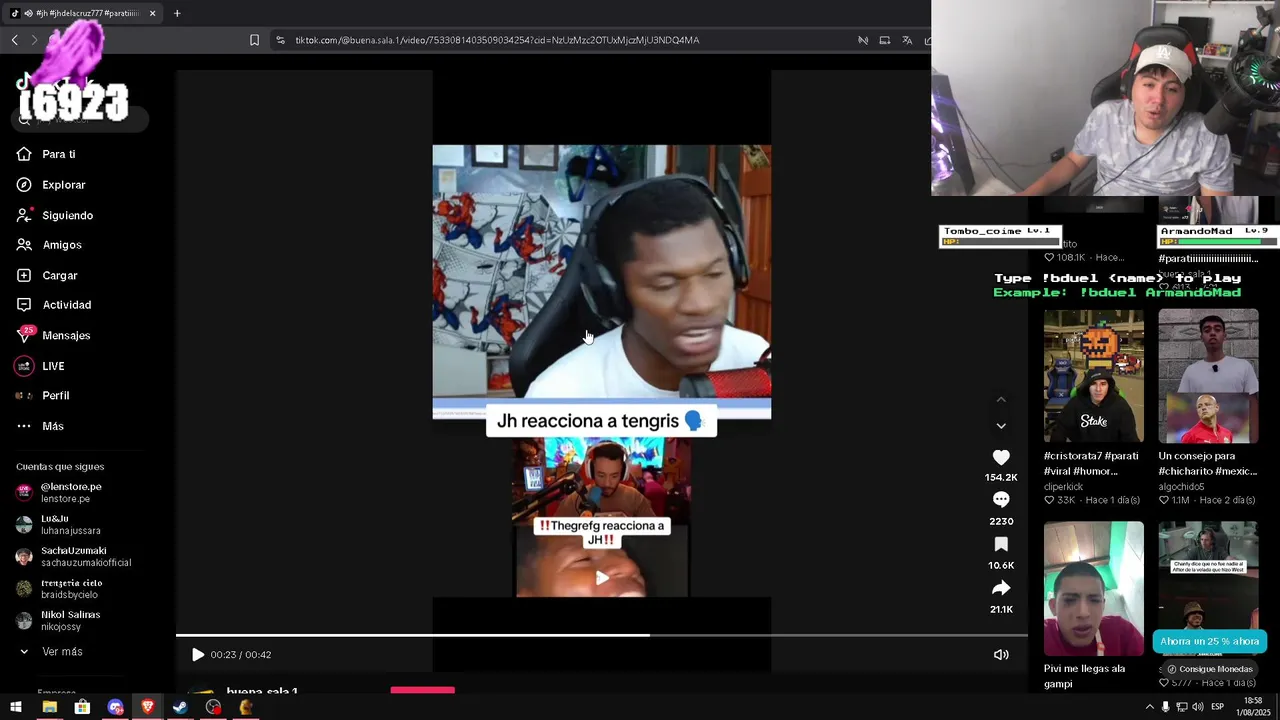The height and width of the screenshot is (720, 1280).
Task: Close the #jh TikTok tab
Action: [152, 13]
